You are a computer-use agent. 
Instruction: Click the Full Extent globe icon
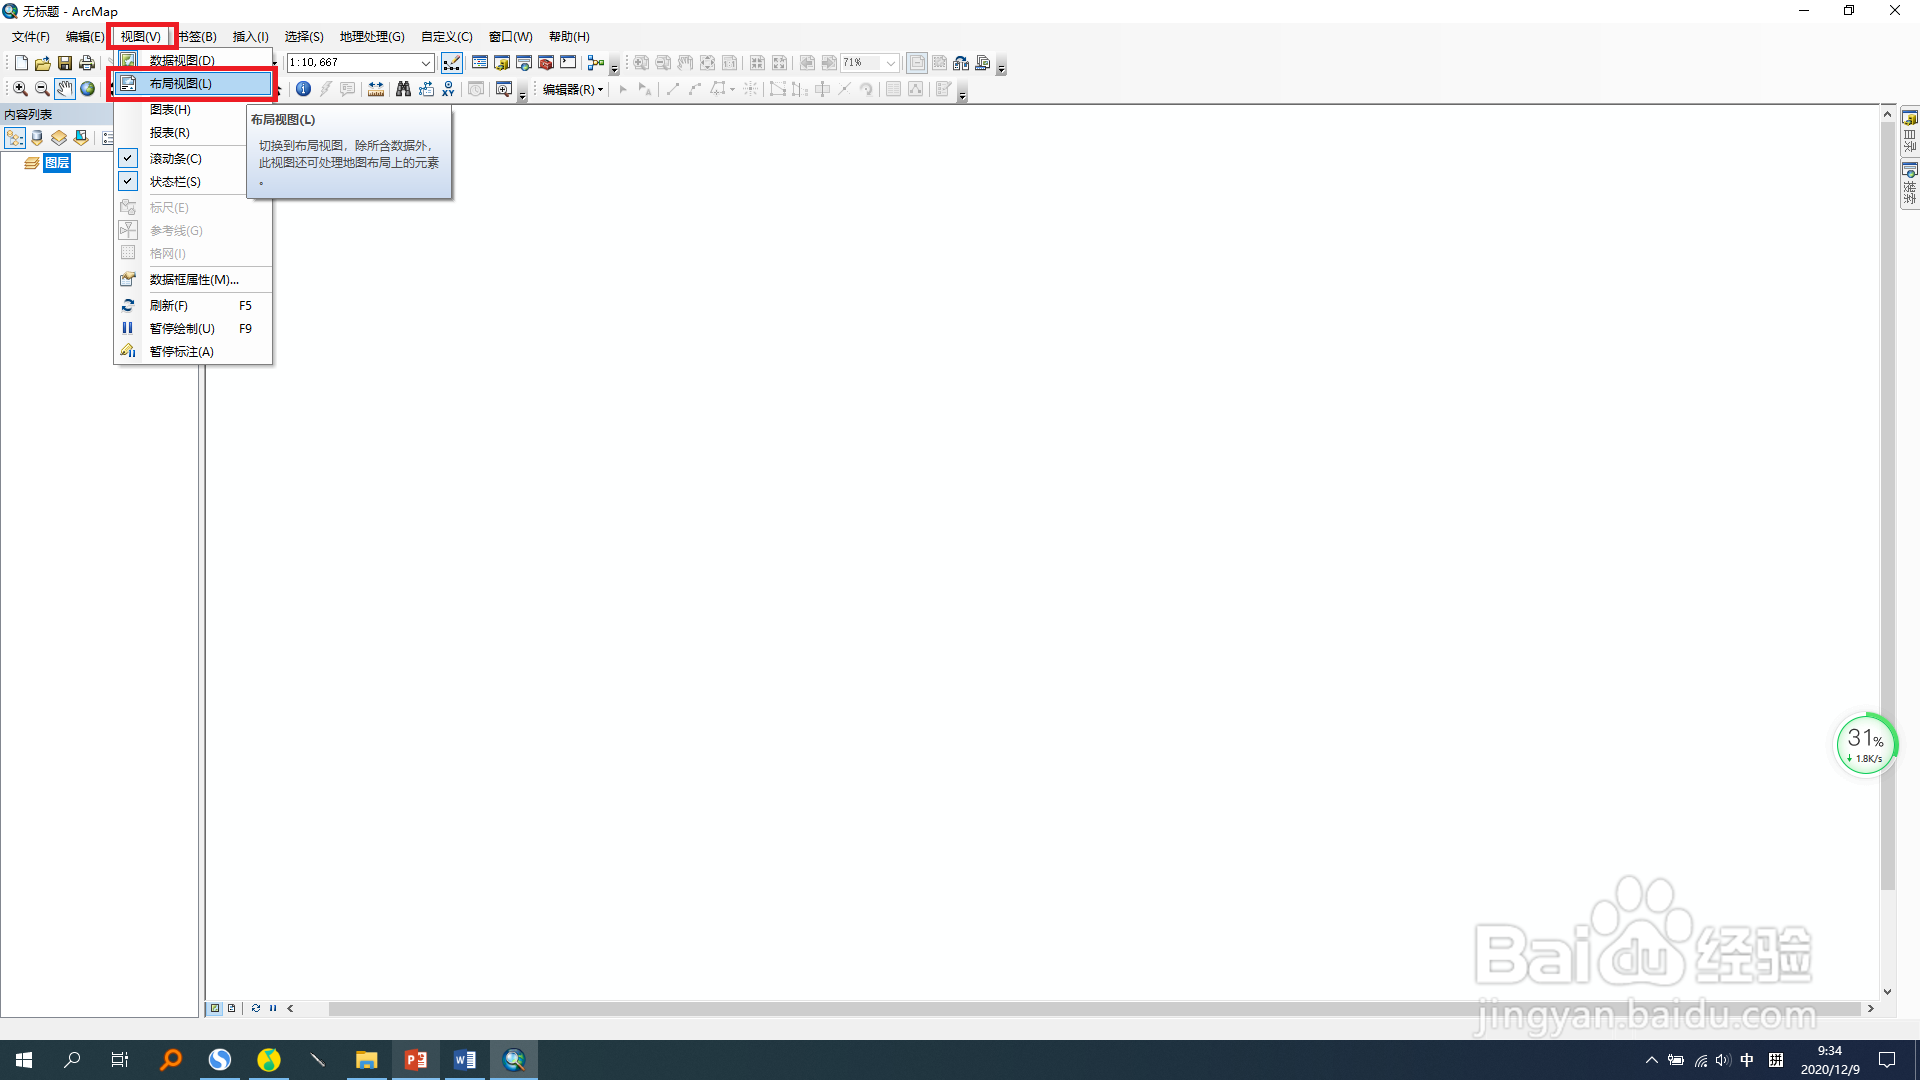click(88, 89)
